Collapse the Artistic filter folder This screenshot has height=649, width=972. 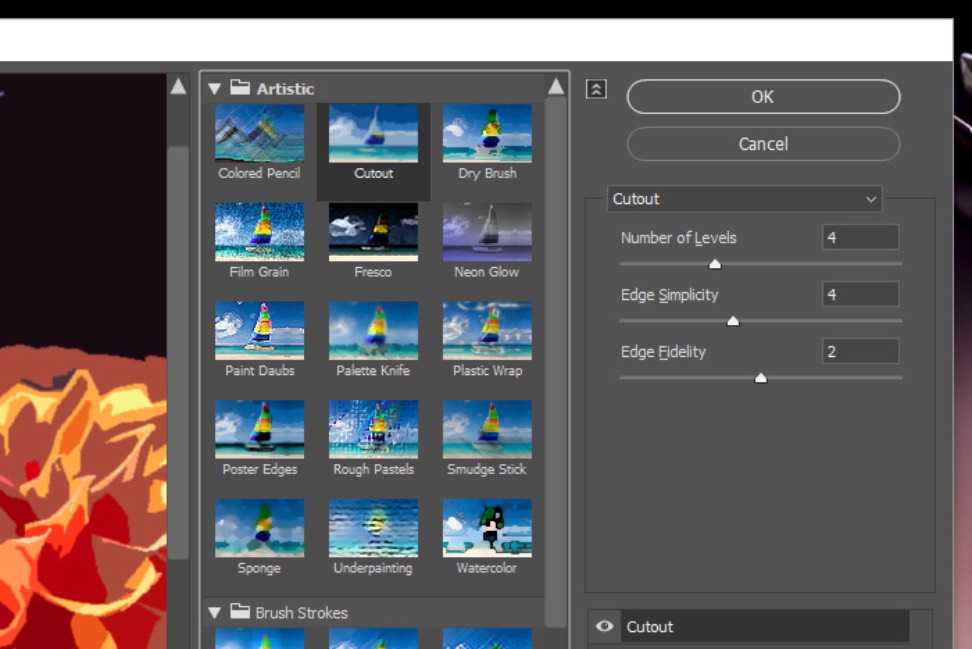(x=214, y=89)
